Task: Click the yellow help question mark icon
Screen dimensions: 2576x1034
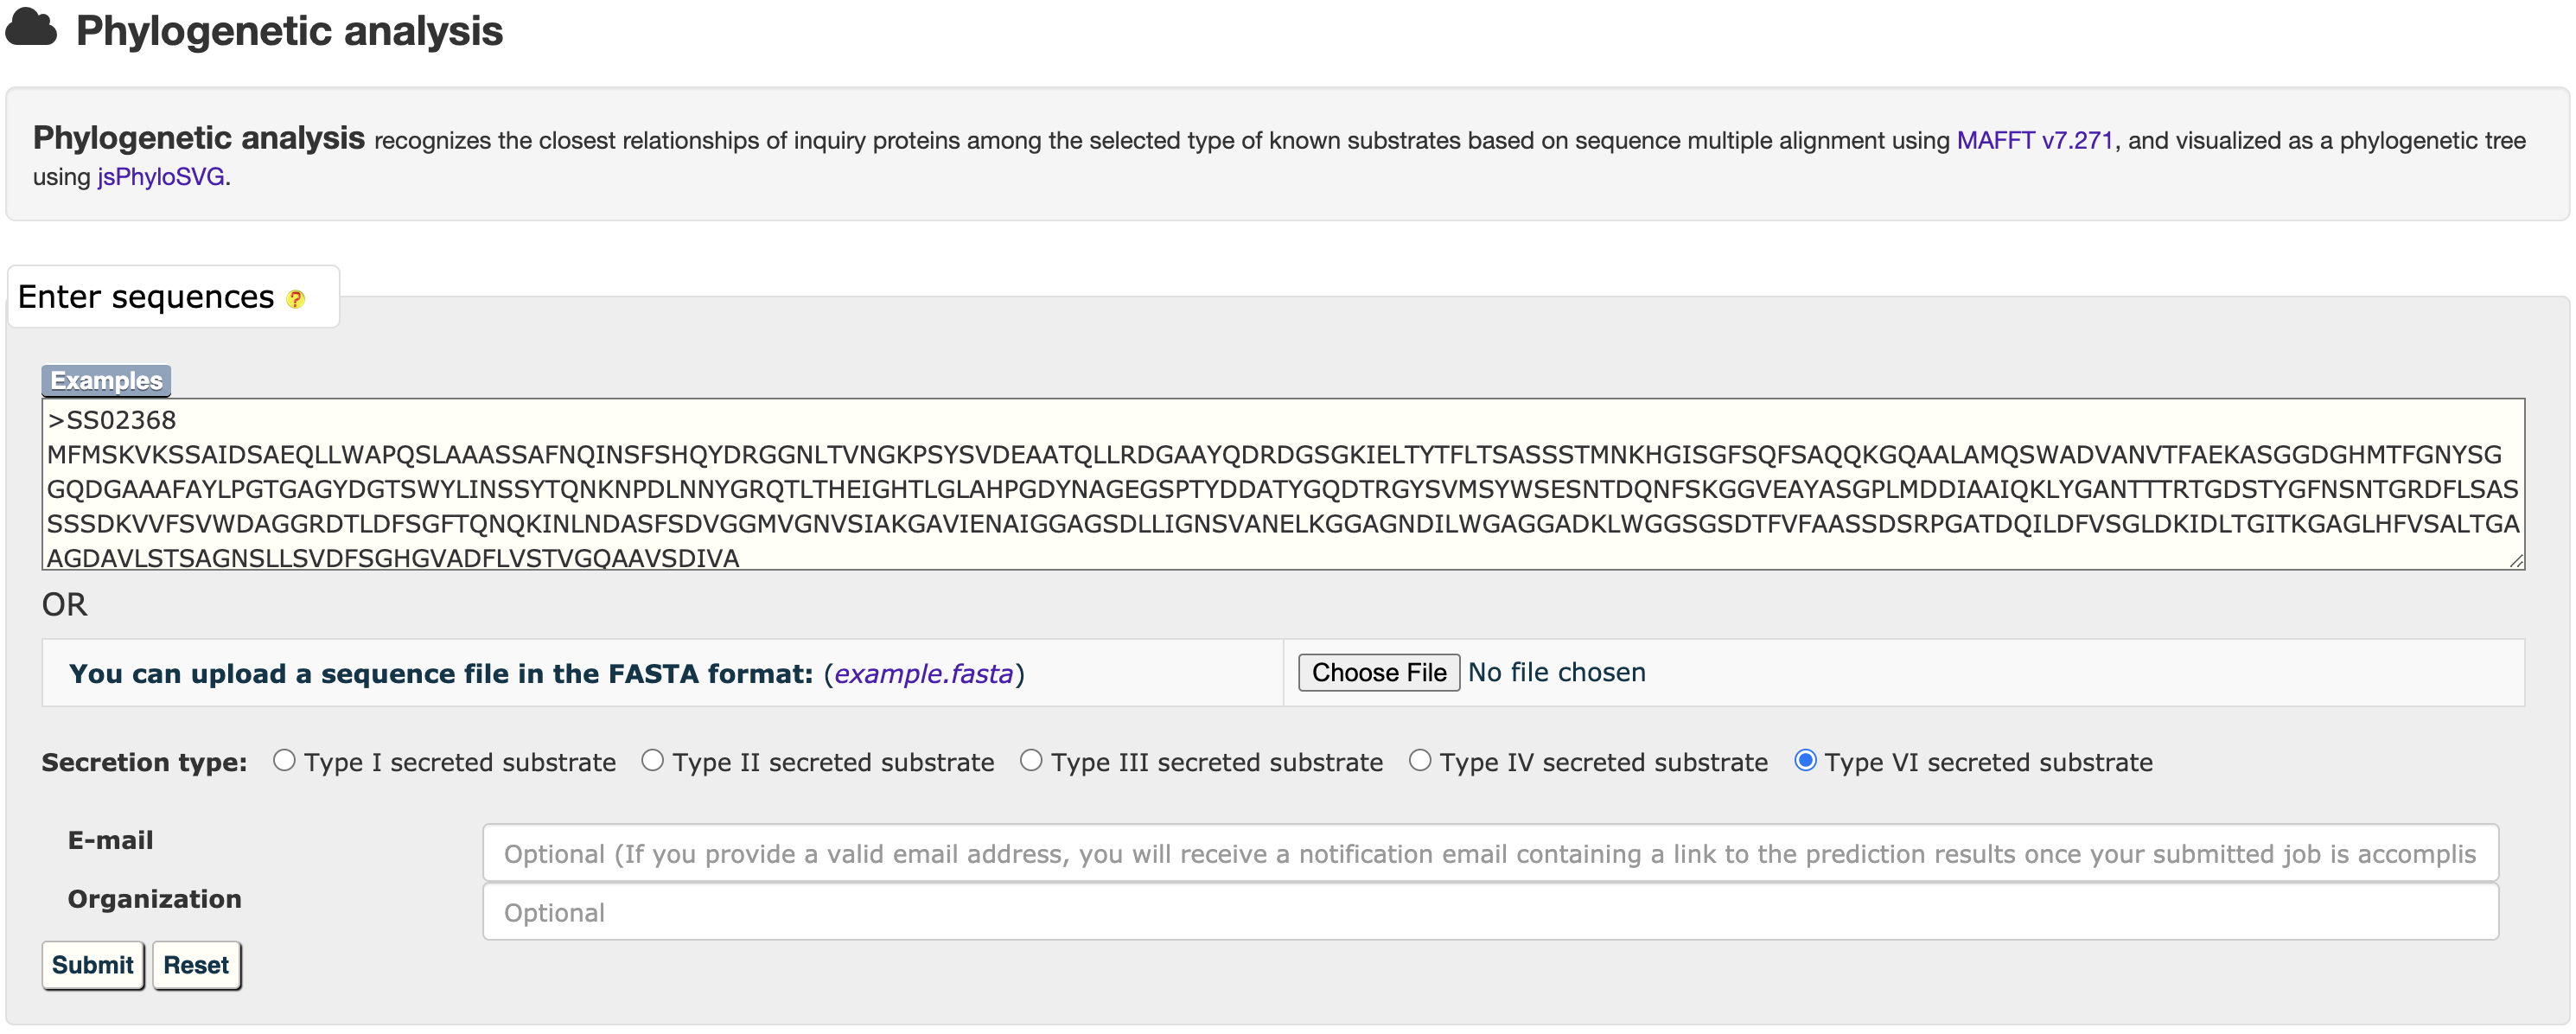Action: pos(295,299)
